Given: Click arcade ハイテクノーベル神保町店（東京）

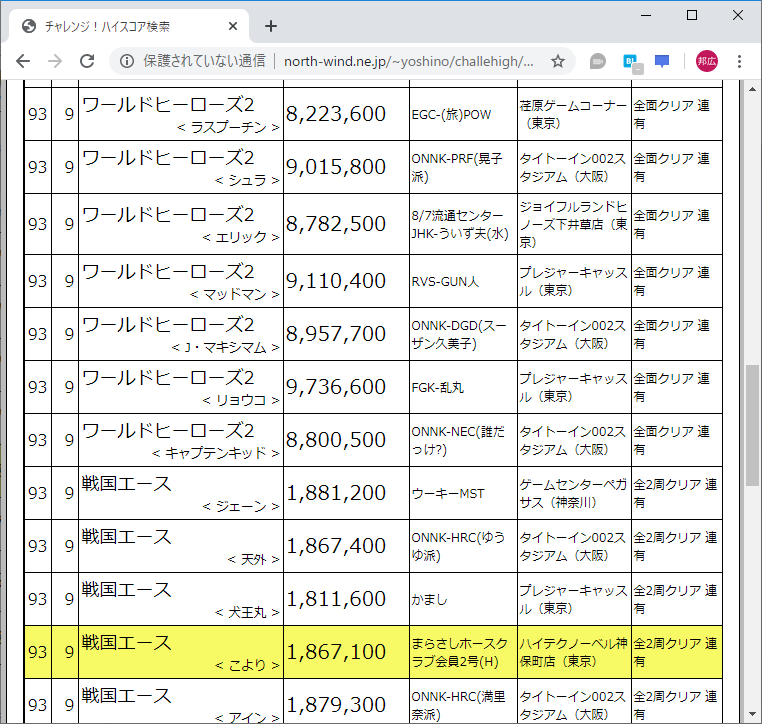Looking at the screenshot, I should point(573,652).
